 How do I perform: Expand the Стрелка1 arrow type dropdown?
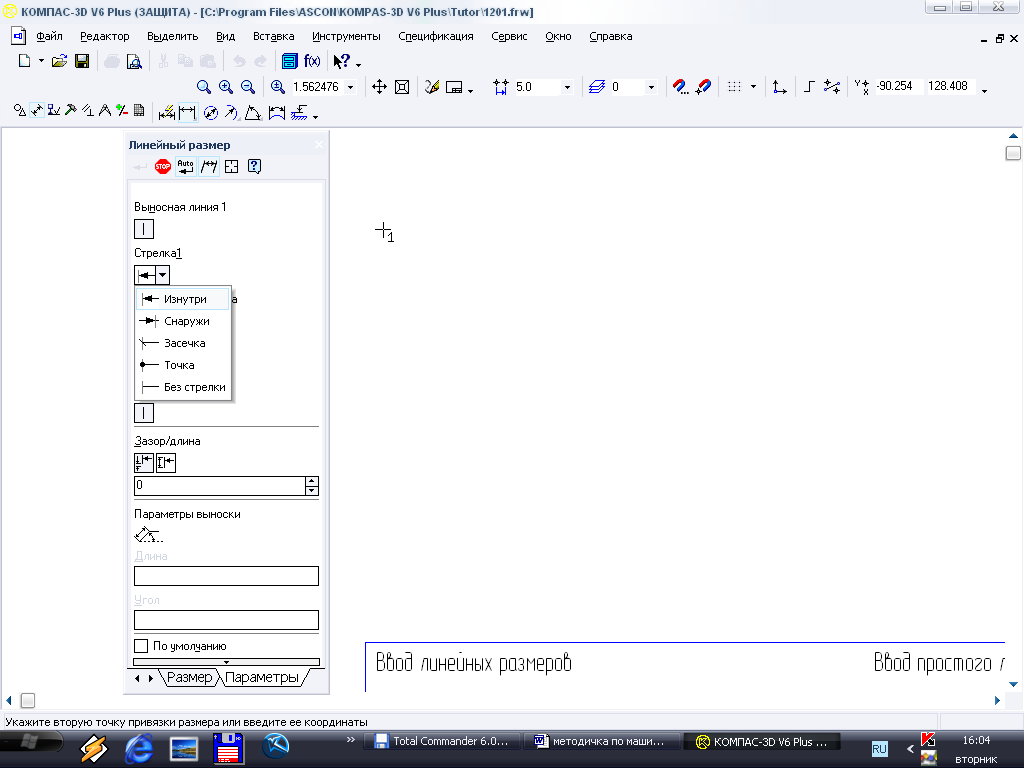163,275
